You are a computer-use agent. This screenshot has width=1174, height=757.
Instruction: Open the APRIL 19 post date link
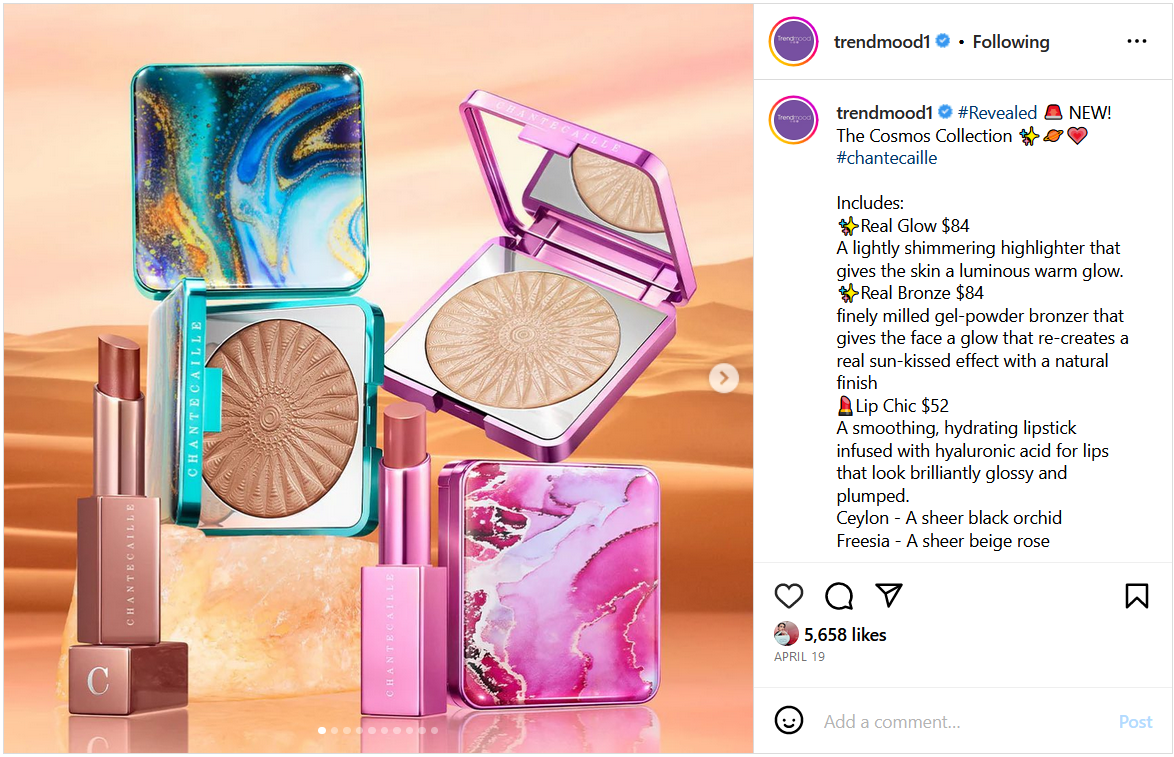799,657
